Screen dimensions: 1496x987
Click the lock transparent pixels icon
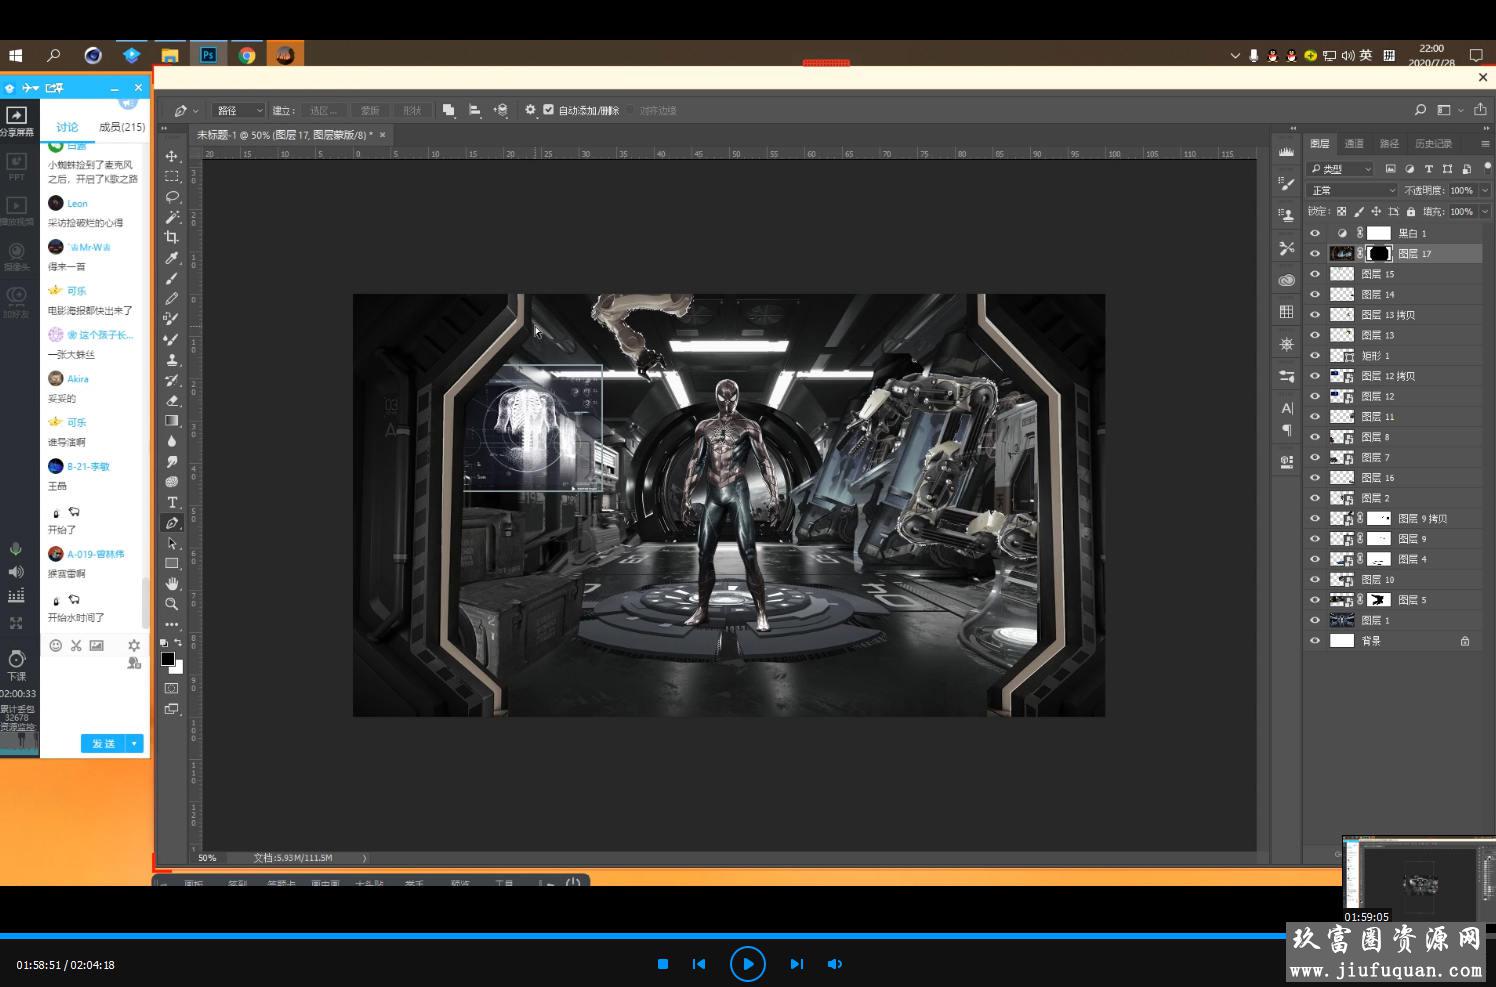(x=1342, y=212)
